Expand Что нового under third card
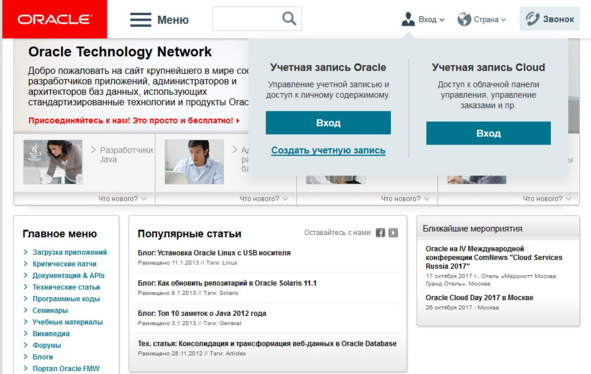The image size is (591, 374). coord(405,199)
